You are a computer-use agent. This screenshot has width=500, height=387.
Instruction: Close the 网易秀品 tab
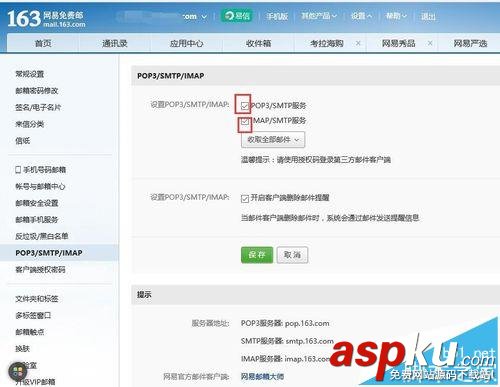(430, 43)
